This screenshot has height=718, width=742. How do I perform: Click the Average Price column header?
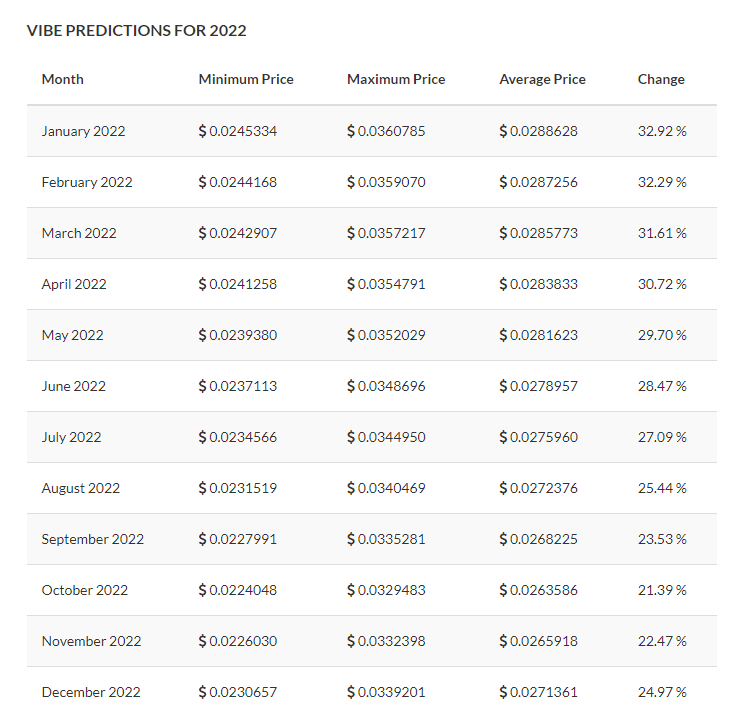[542, 79]
